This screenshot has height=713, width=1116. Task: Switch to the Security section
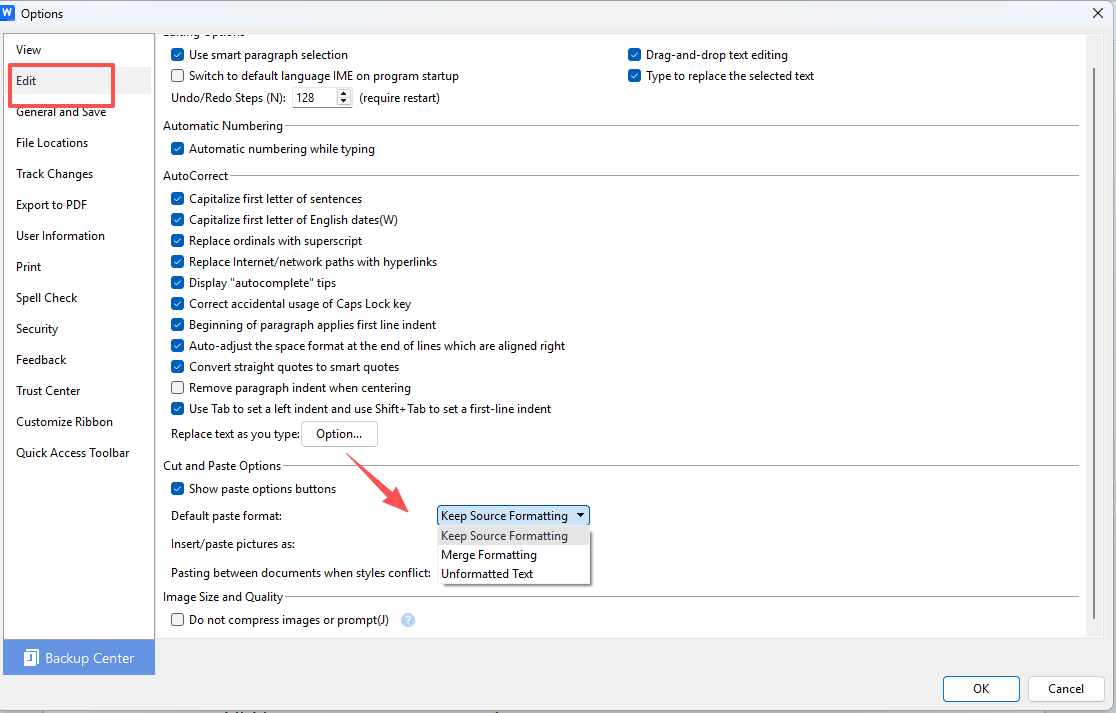[x=37, y=329]
